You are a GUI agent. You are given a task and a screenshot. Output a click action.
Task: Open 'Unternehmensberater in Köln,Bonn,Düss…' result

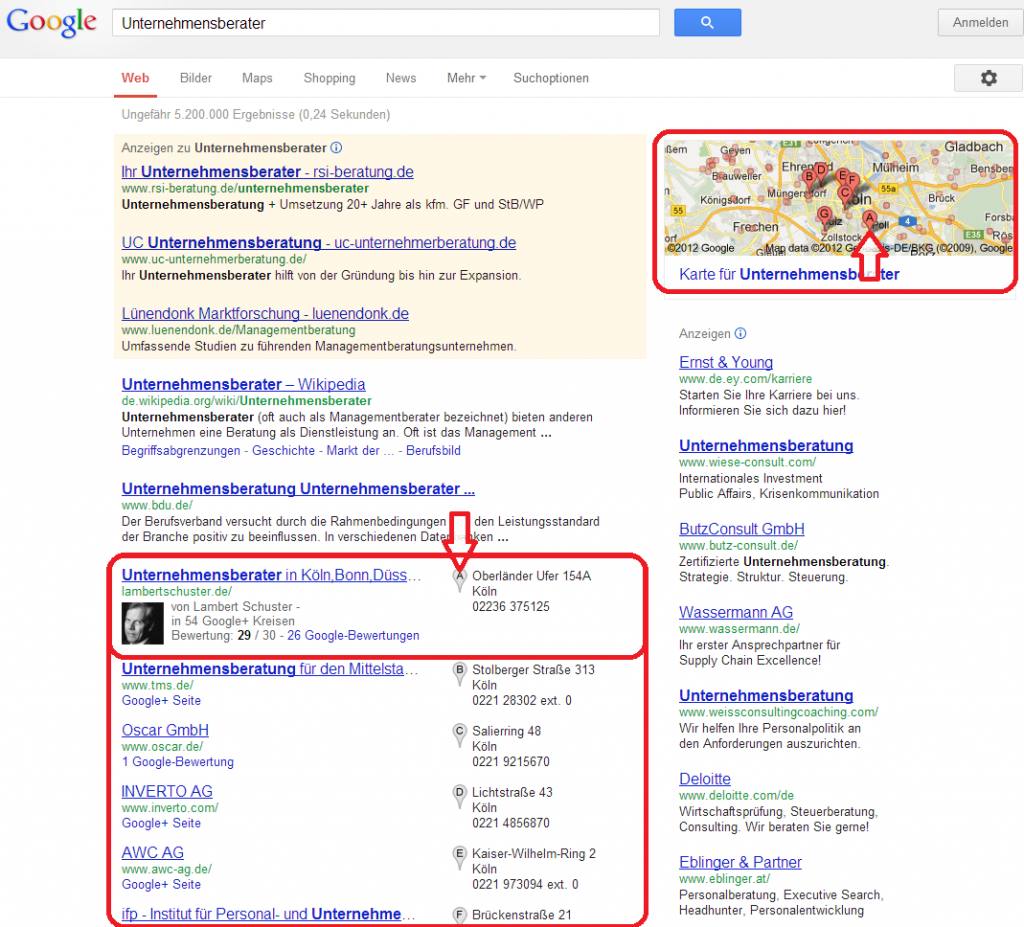pyautogui.click(x=271, y=575)
